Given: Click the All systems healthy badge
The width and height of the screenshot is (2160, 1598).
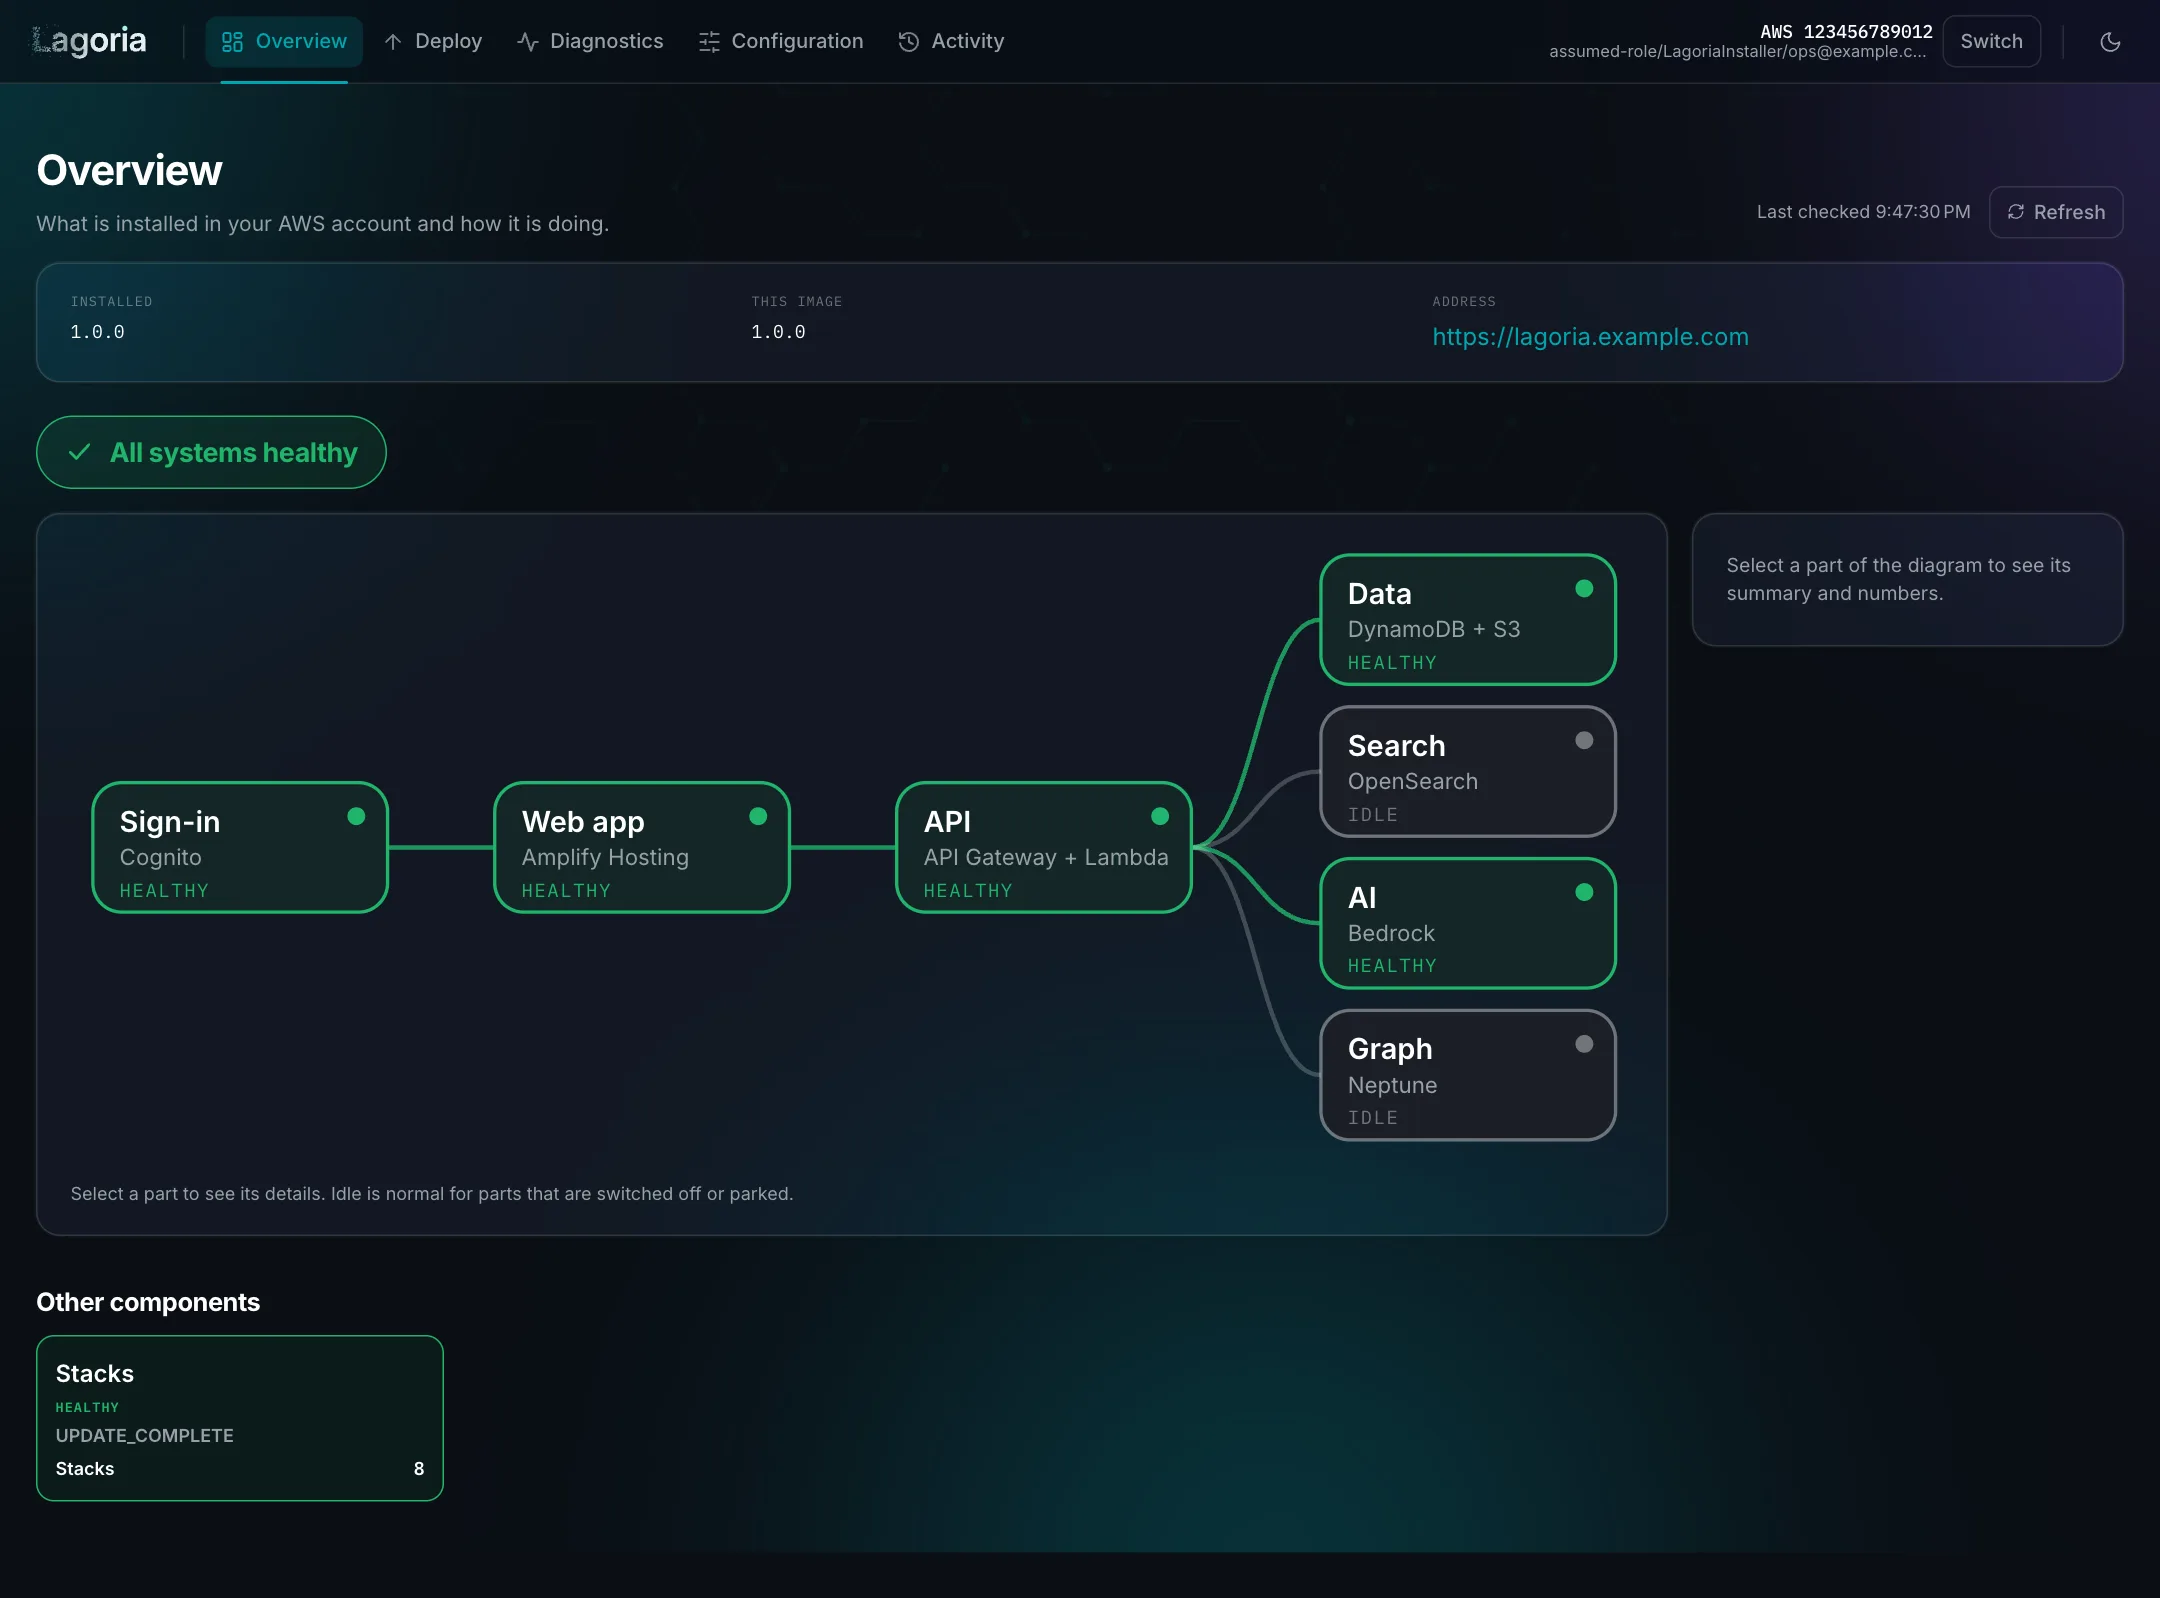Looking at the screenshot, I should (211, 452).
